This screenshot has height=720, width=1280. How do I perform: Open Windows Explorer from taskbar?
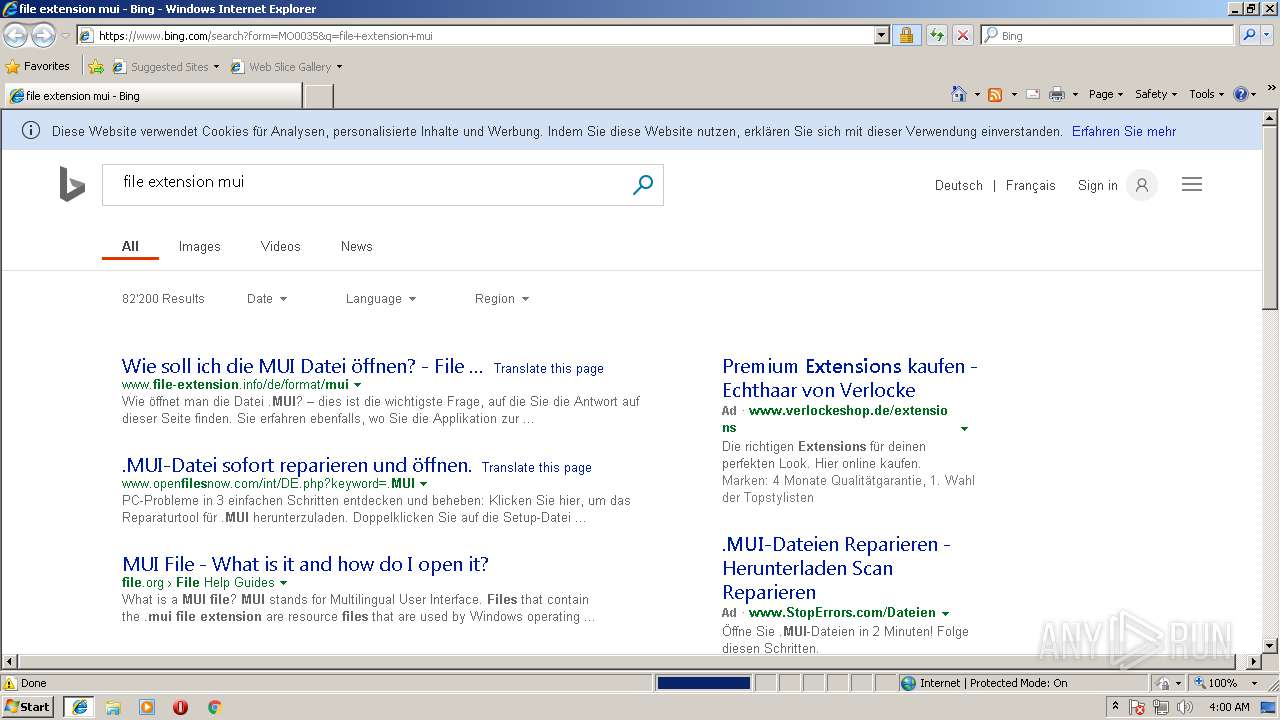(113, 707)
